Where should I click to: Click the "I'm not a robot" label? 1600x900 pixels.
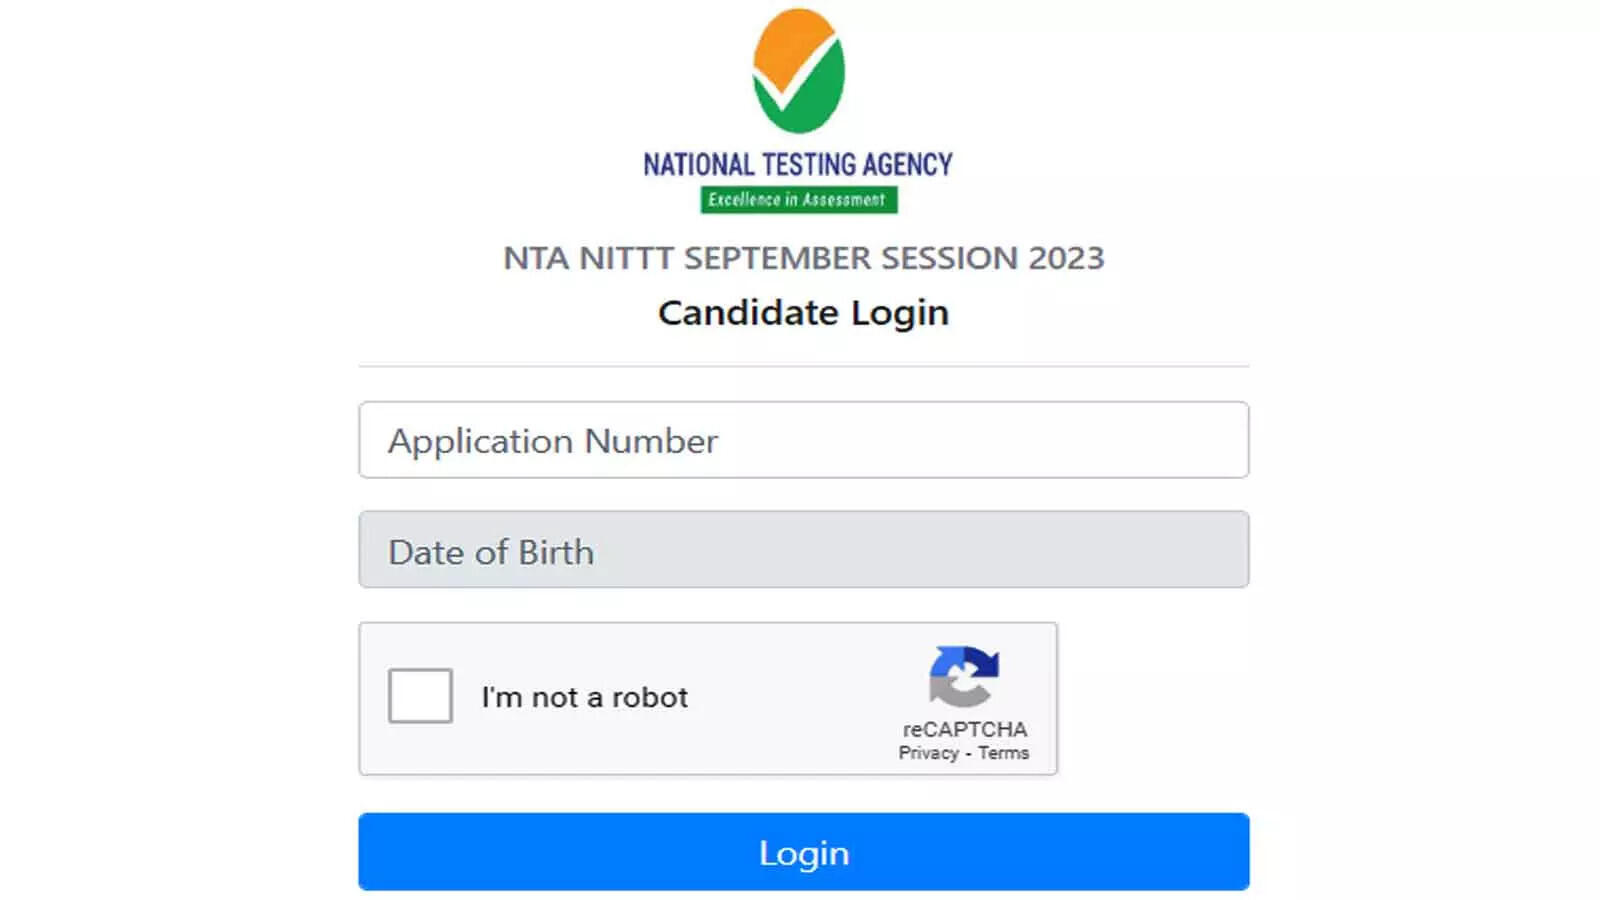(x=584, y=697)
